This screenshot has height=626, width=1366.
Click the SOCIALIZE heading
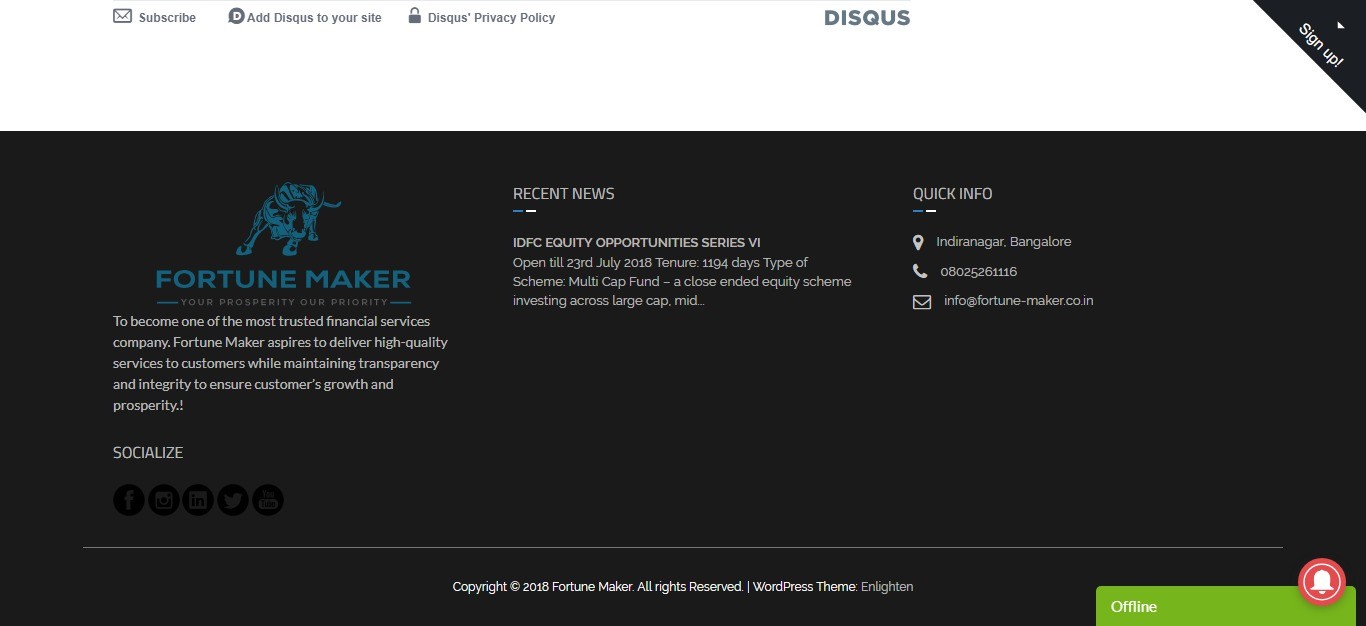[x=148, y=453]
